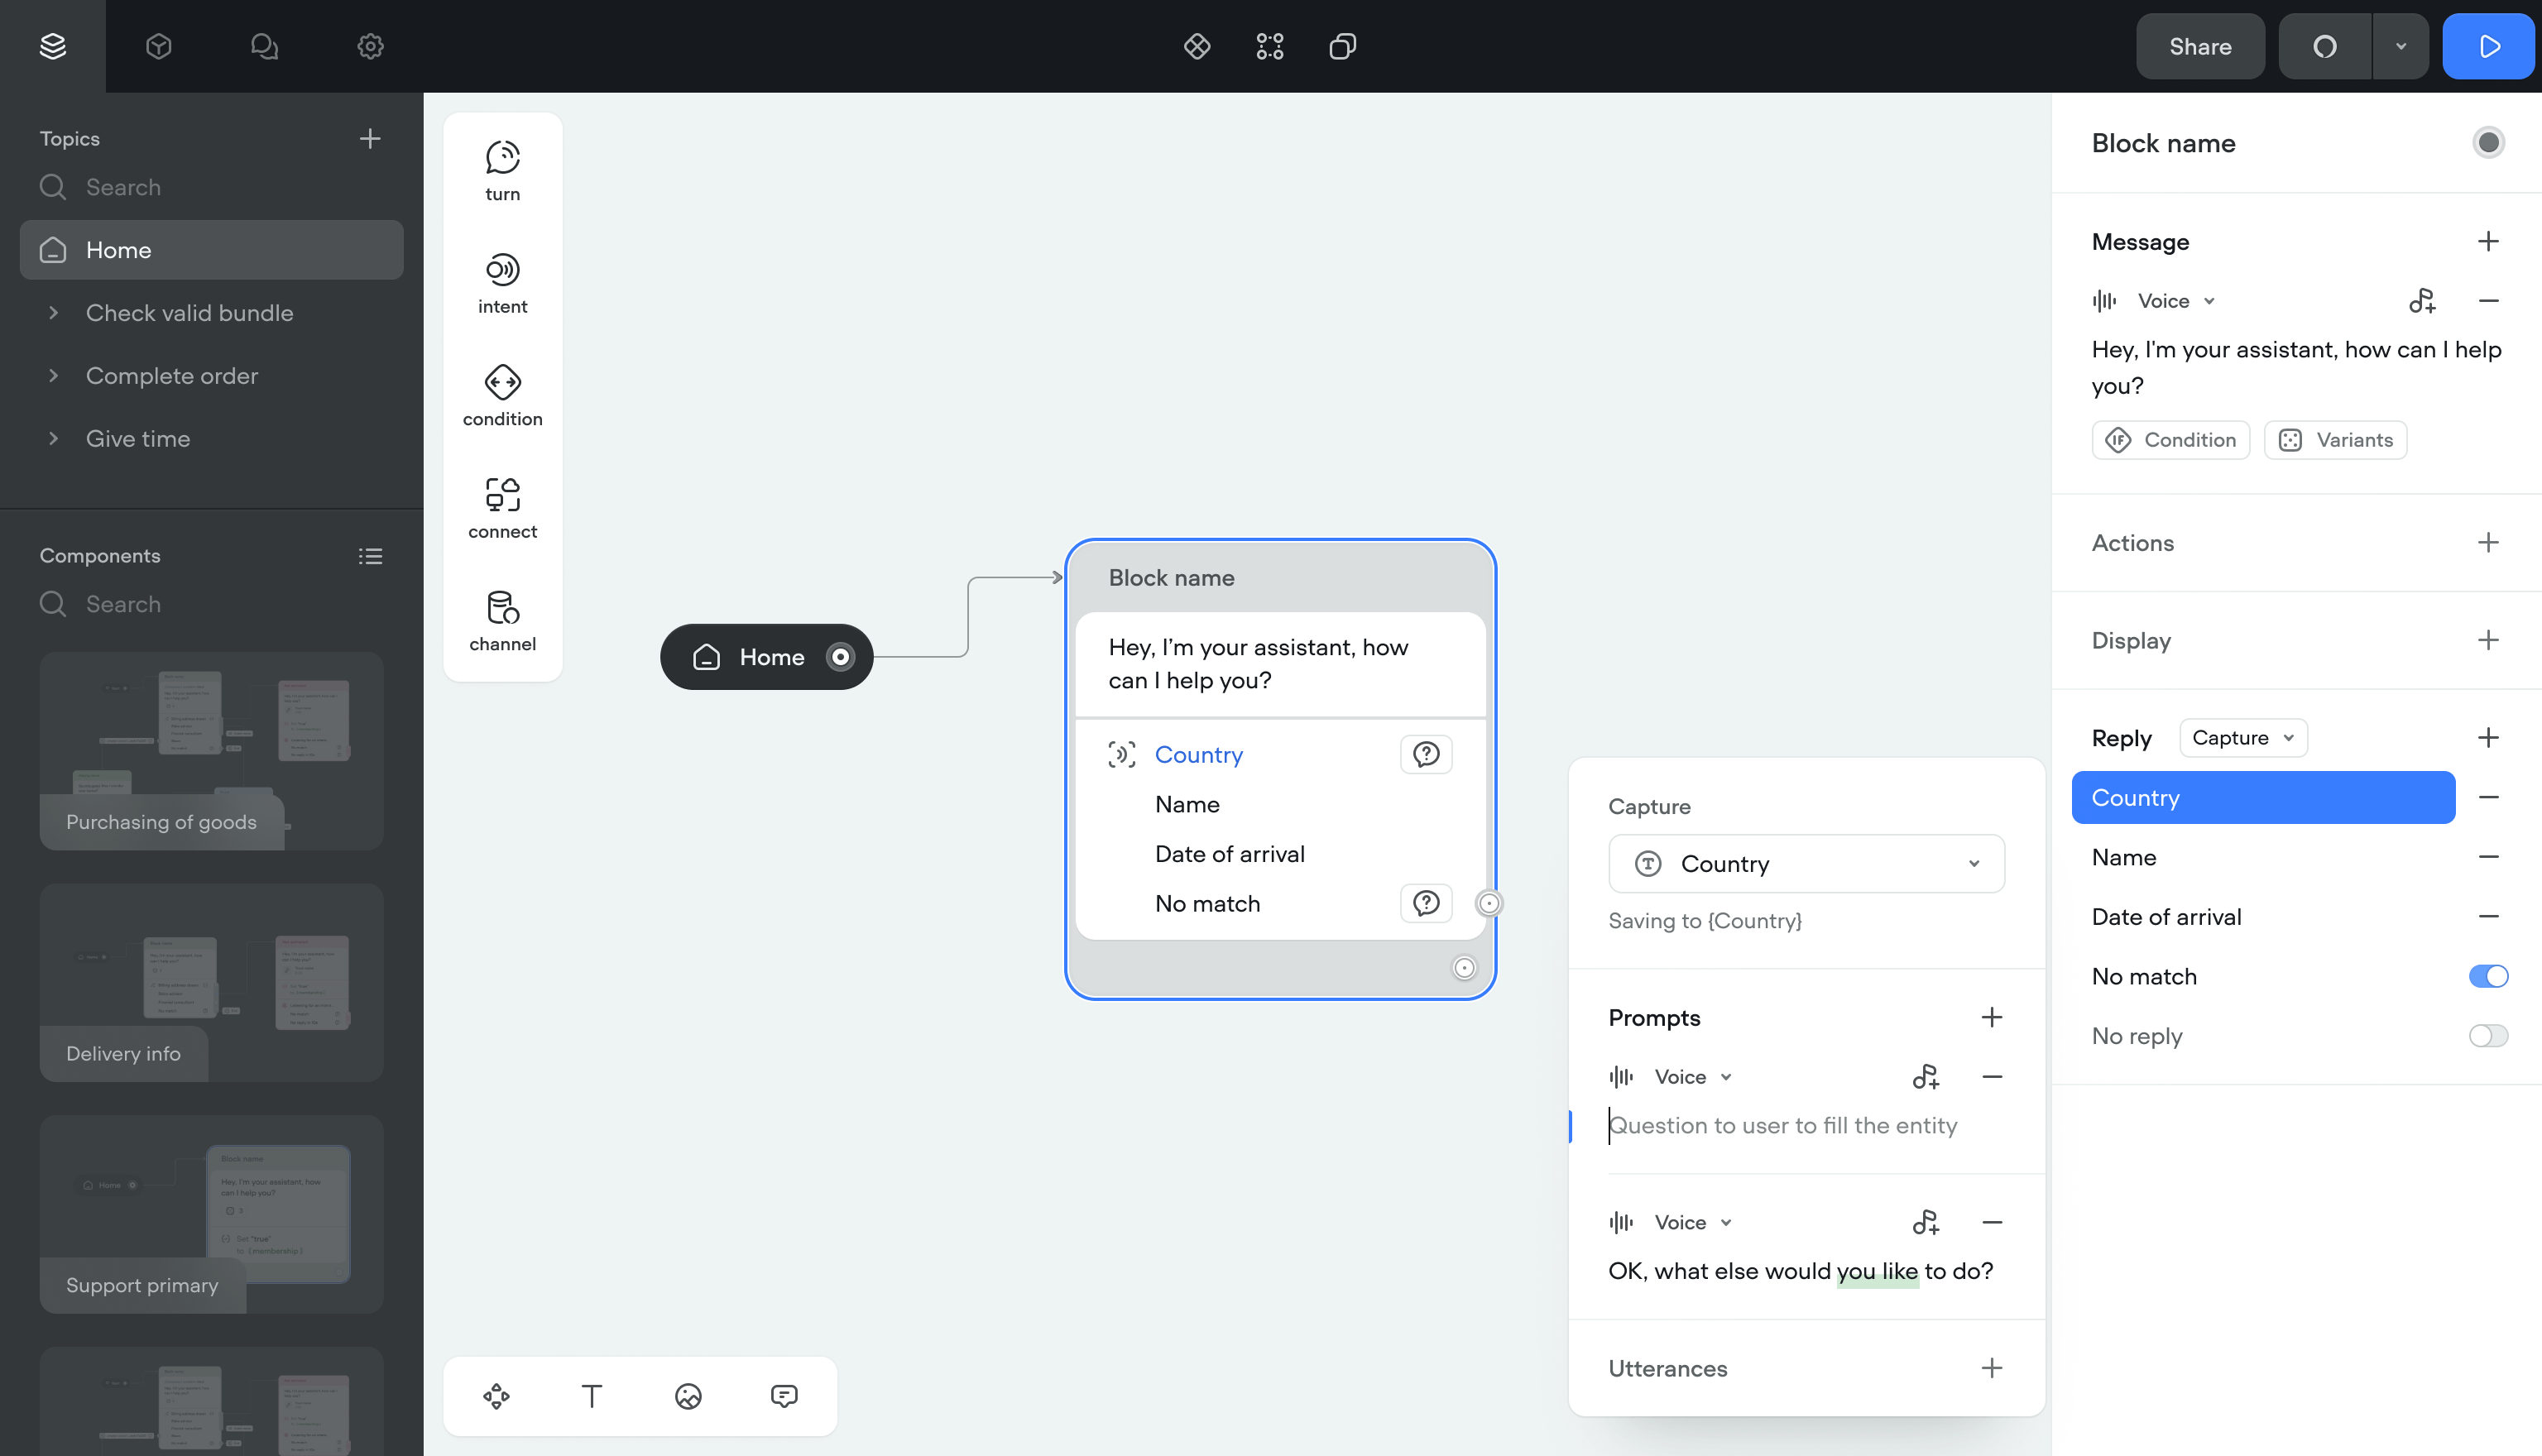
Task: Open the comments tool in the bottom toolbar
Action: coord(785,1395)
